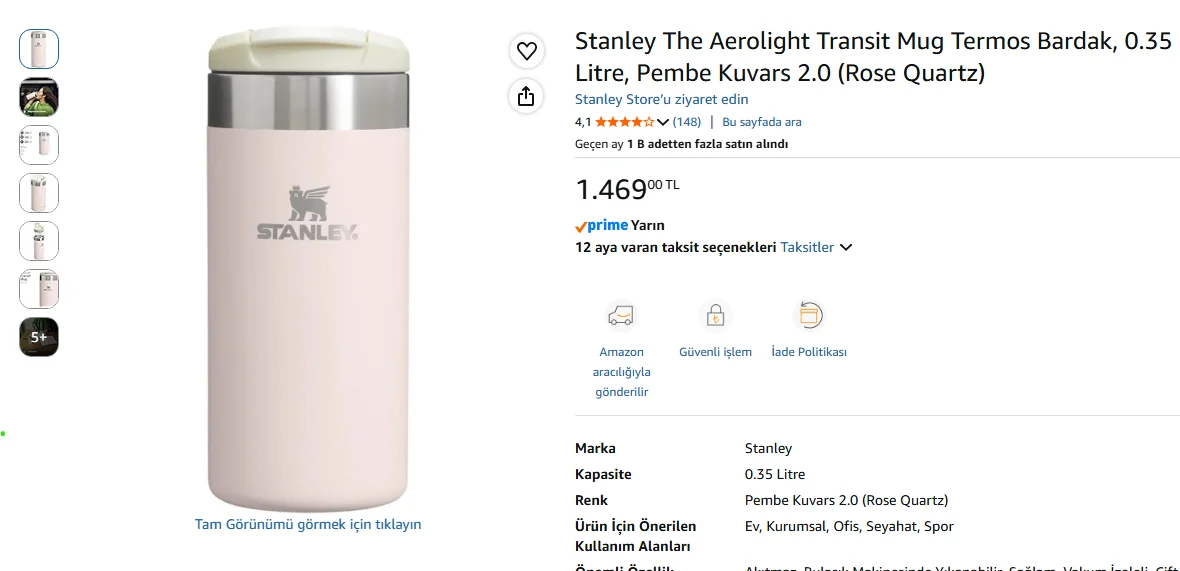Click the share icon below the heart
The width and height of the screenshot is (1180, 571).
pyautogui.click(x=526, y=96)
